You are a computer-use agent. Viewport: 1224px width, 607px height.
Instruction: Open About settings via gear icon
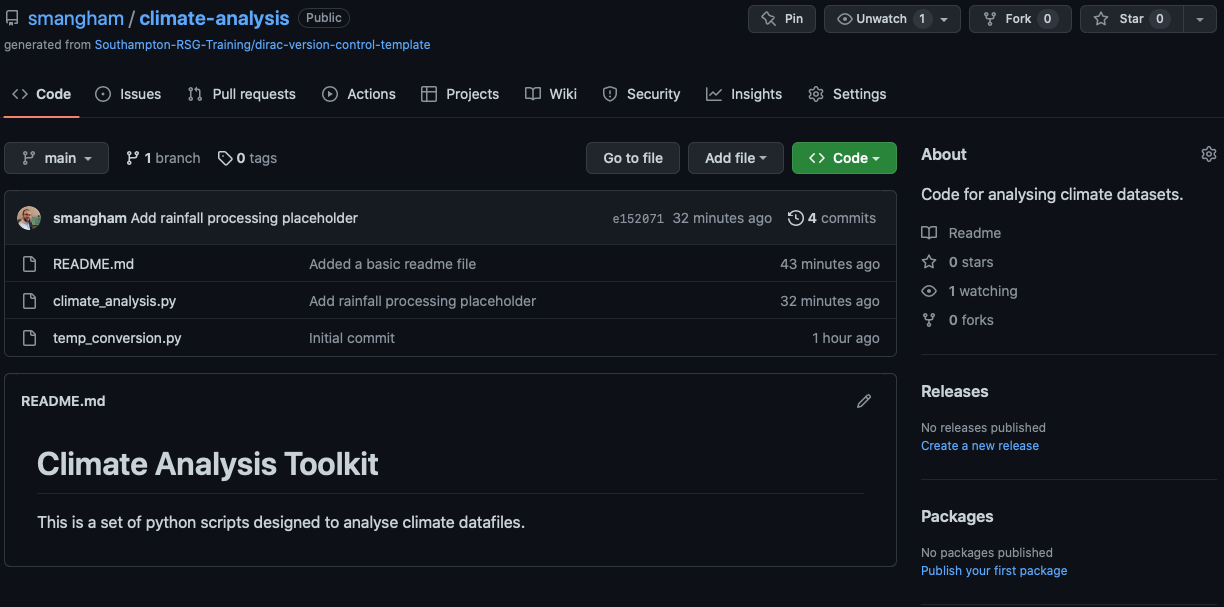[x=1209, y=153]
